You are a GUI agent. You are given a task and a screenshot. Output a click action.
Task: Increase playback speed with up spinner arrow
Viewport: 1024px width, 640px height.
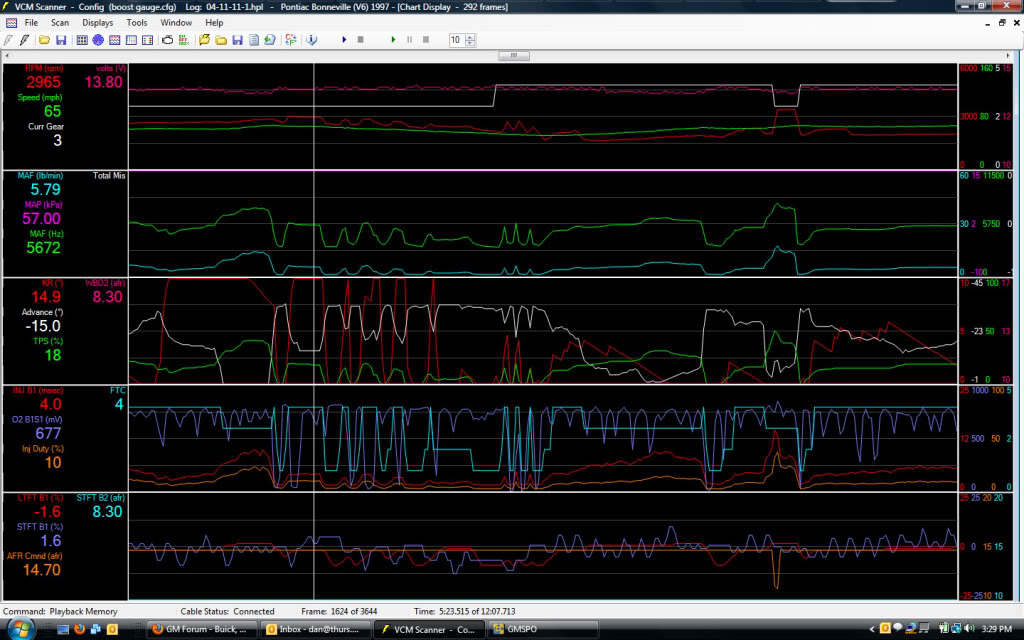[x=470, y=37]
